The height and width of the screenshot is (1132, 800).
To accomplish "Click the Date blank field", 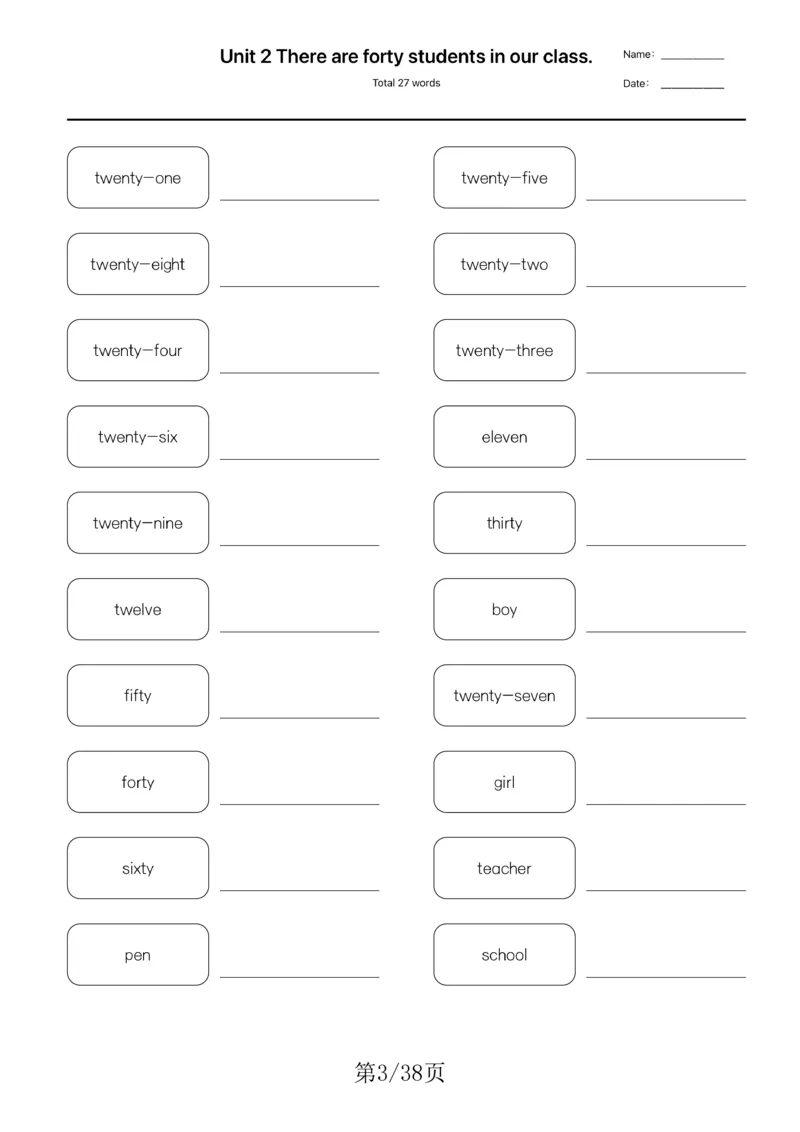I will [692, 87].
